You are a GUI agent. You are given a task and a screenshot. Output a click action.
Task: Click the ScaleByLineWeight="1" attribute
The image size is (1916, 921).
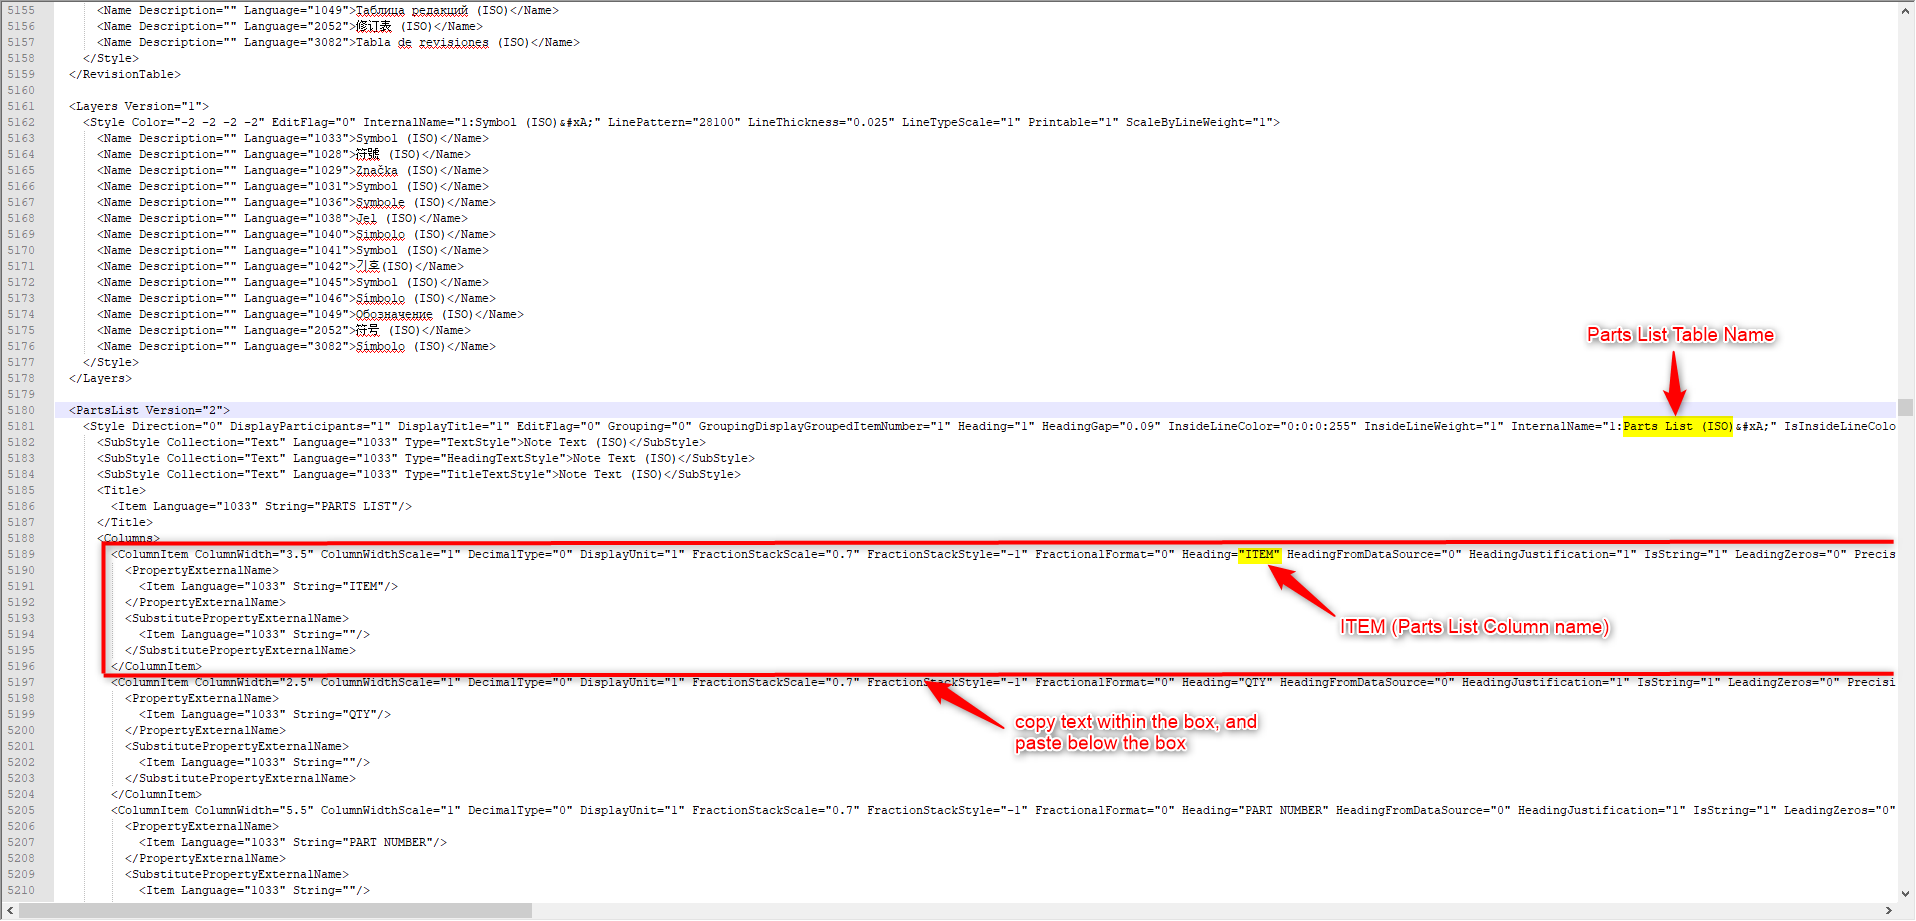pyautogui.click(x=1199, y=122)
